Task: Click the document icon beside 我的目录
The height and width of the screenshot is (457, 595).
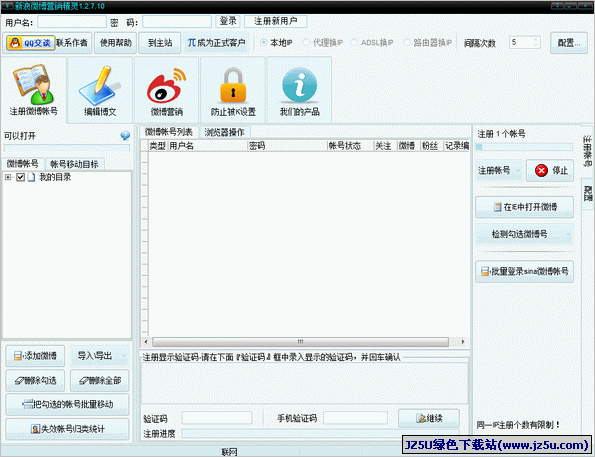Action: (x=31, y=177)
